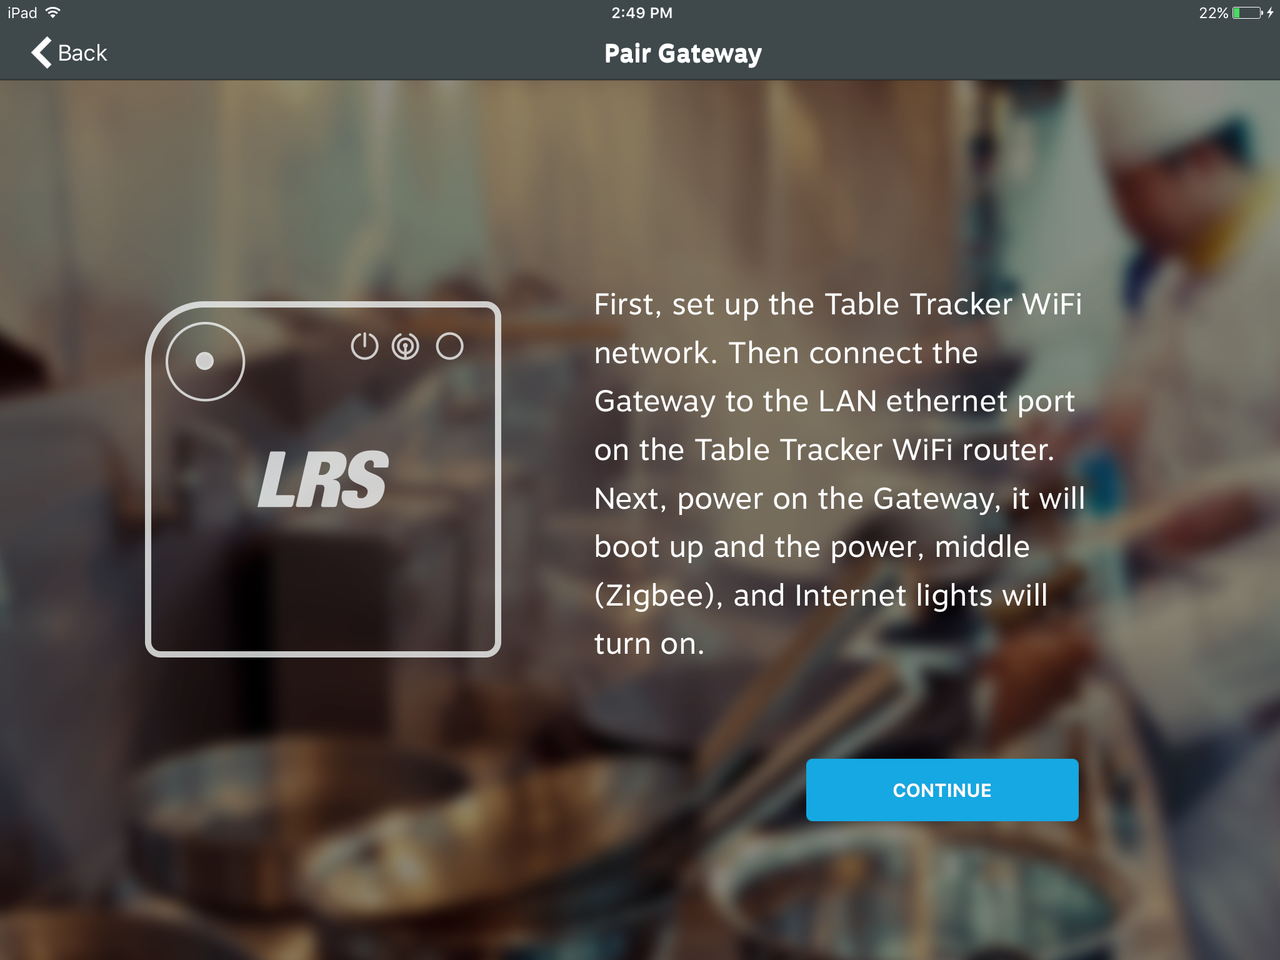Tap the Back text label
Image resolution: width=1280 pixels, height=960 pixels.
(x=82, y=53)
